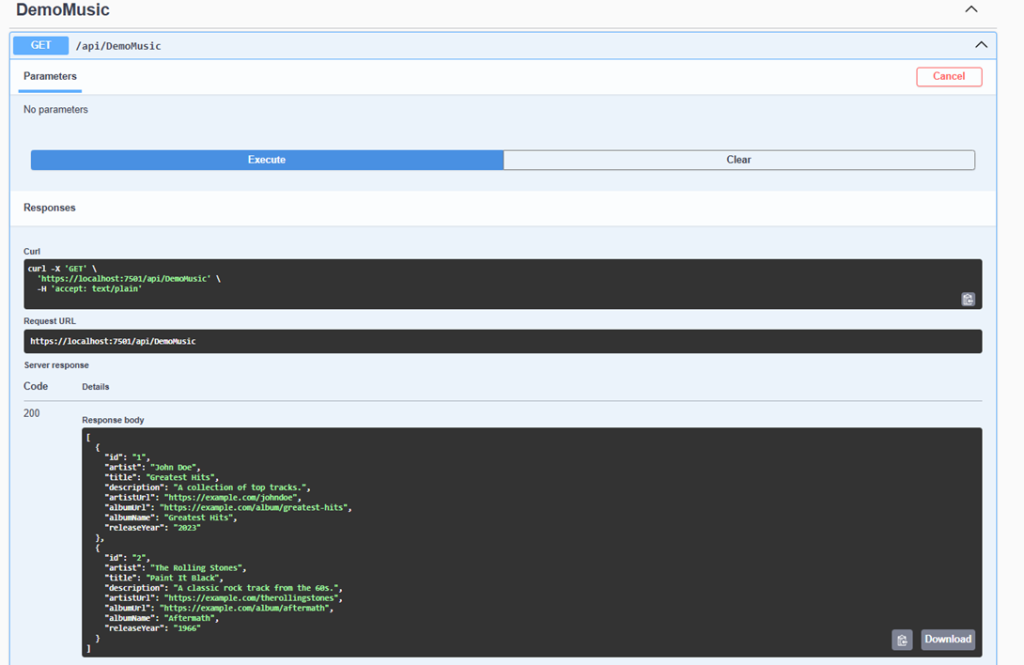The width and height of the screenshot is (1024, 665).
Task: Switch to the Parameters tab
Action: [x=50, y=76]
